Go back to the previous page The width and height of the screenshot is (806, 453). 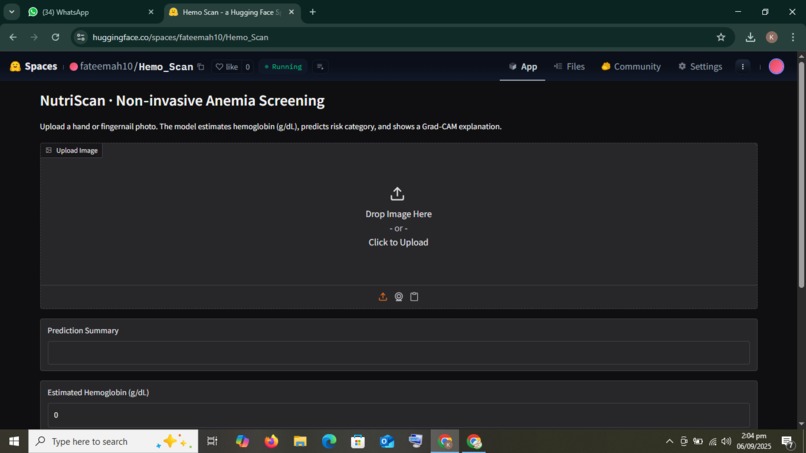click(13, 37)
